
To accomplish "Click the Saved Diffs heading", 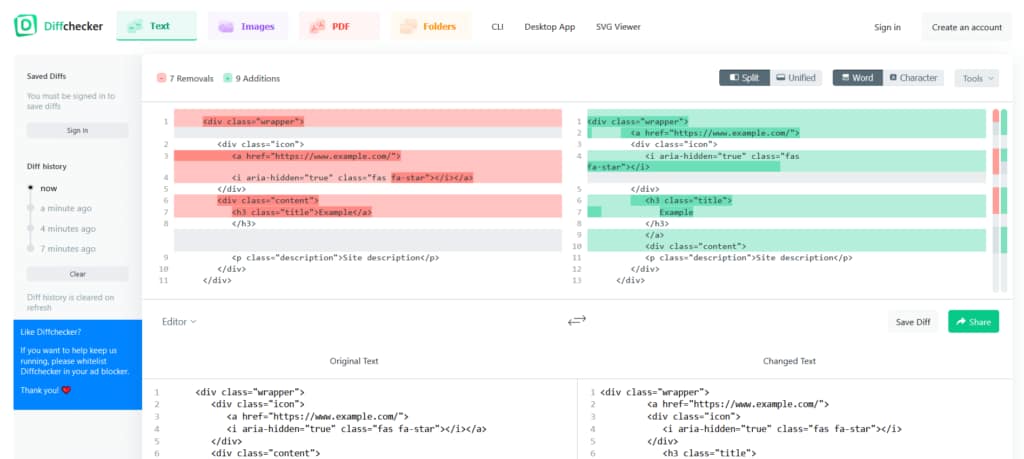I will click(x=46, y=76).
